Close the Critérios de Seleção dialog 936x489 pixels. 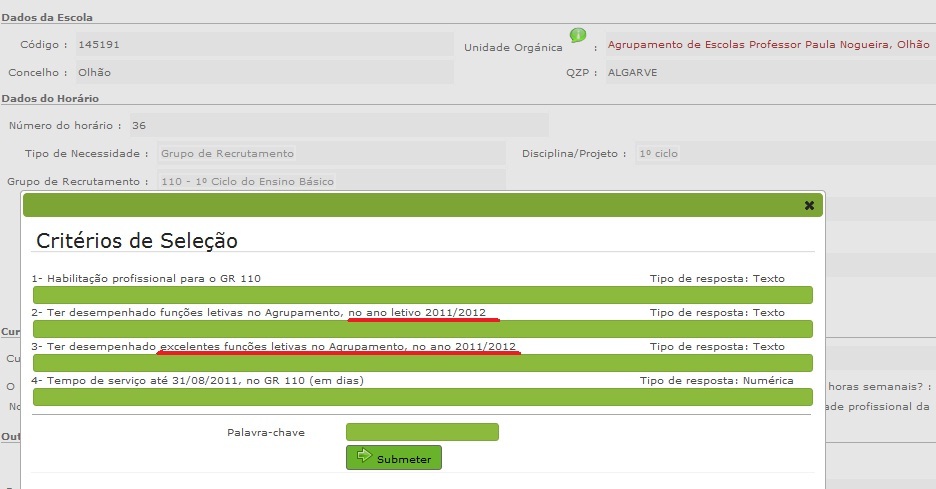tap(809, 205)
